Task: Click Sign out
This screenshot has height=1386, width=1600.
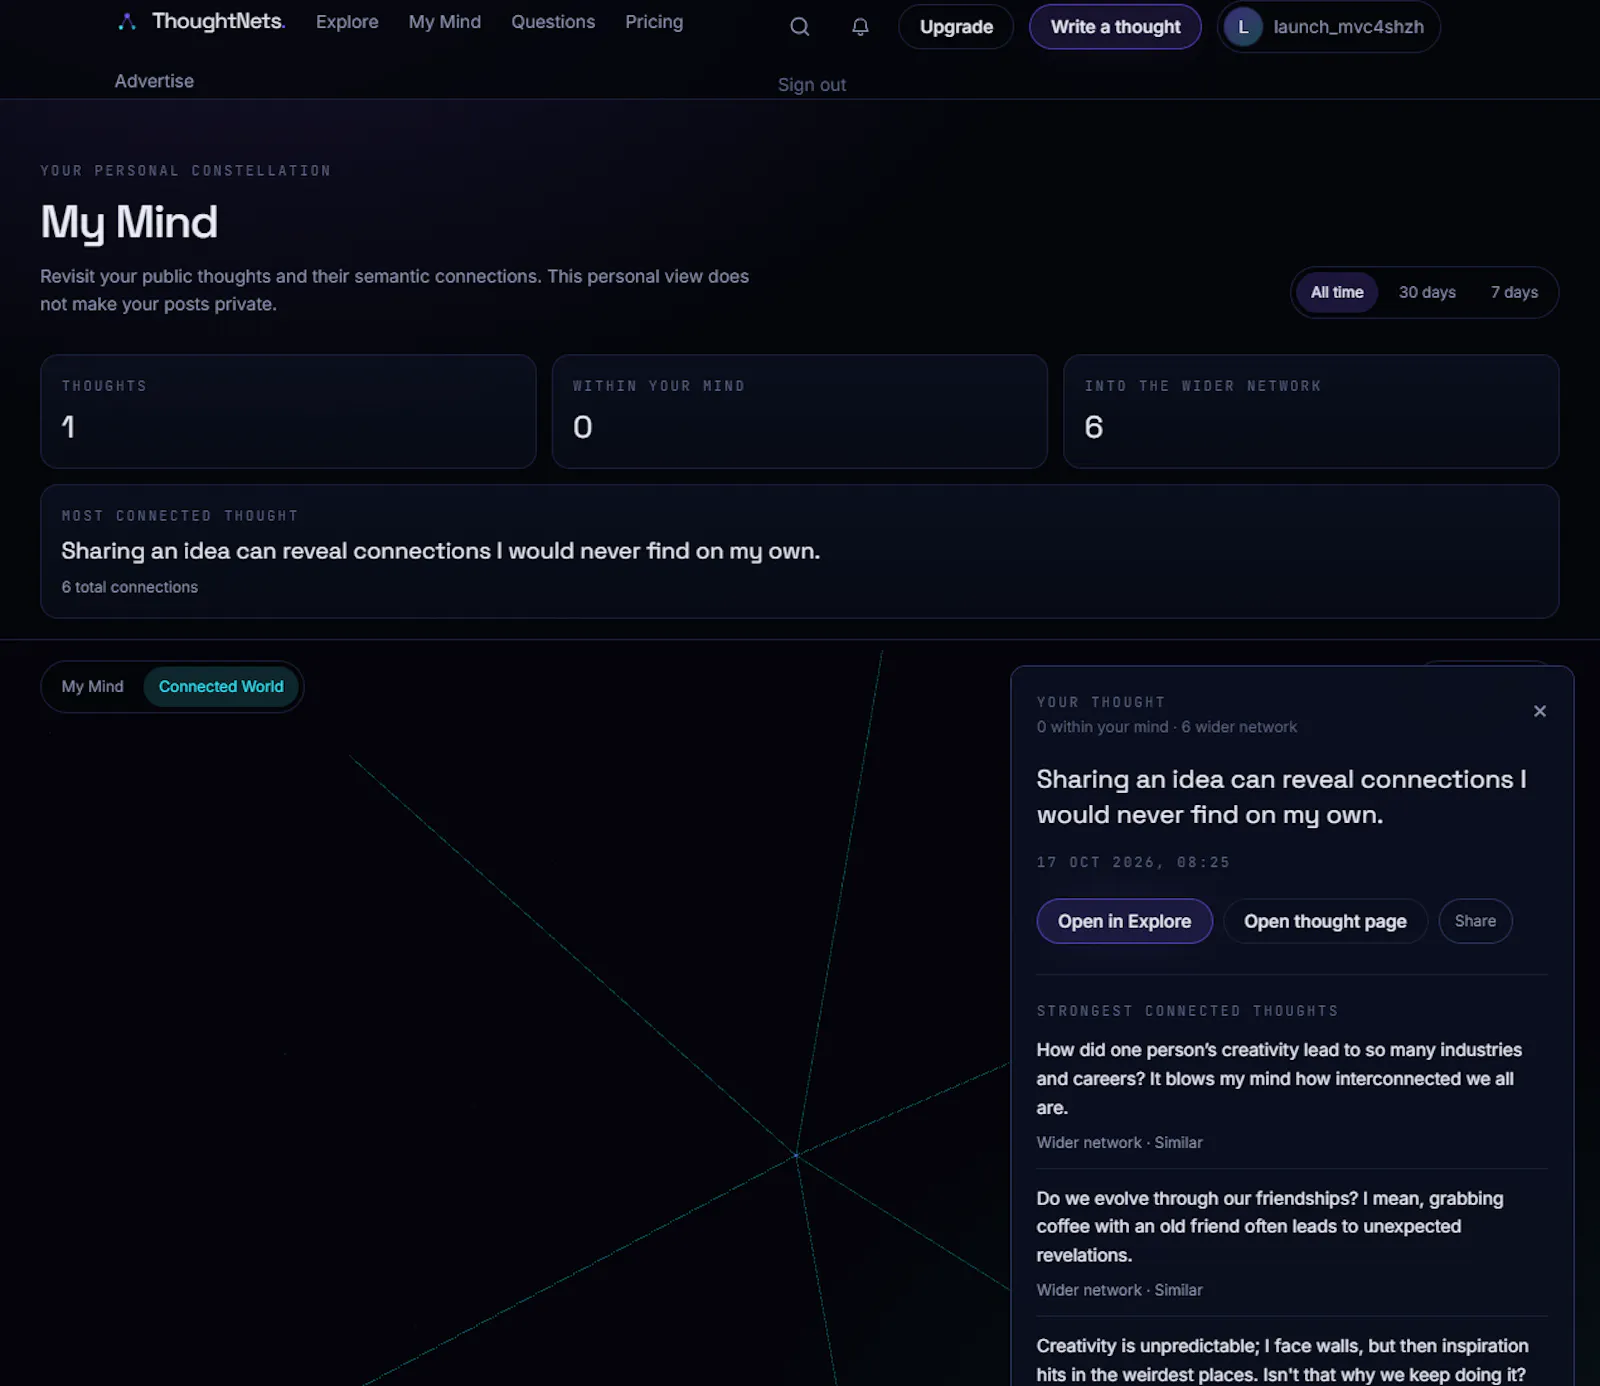Action: (812, 85)
